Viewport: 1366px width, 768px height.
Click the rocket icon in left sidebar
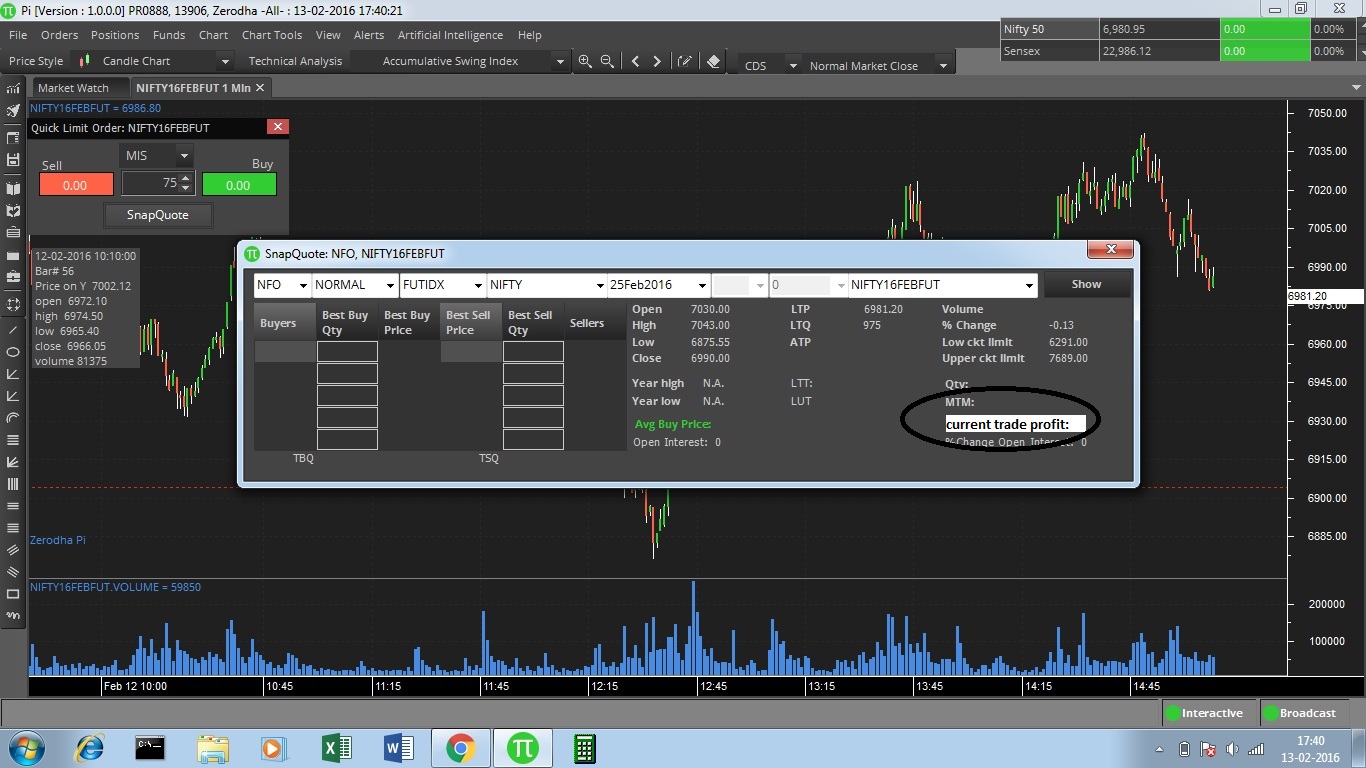click(x=13, y=110)
